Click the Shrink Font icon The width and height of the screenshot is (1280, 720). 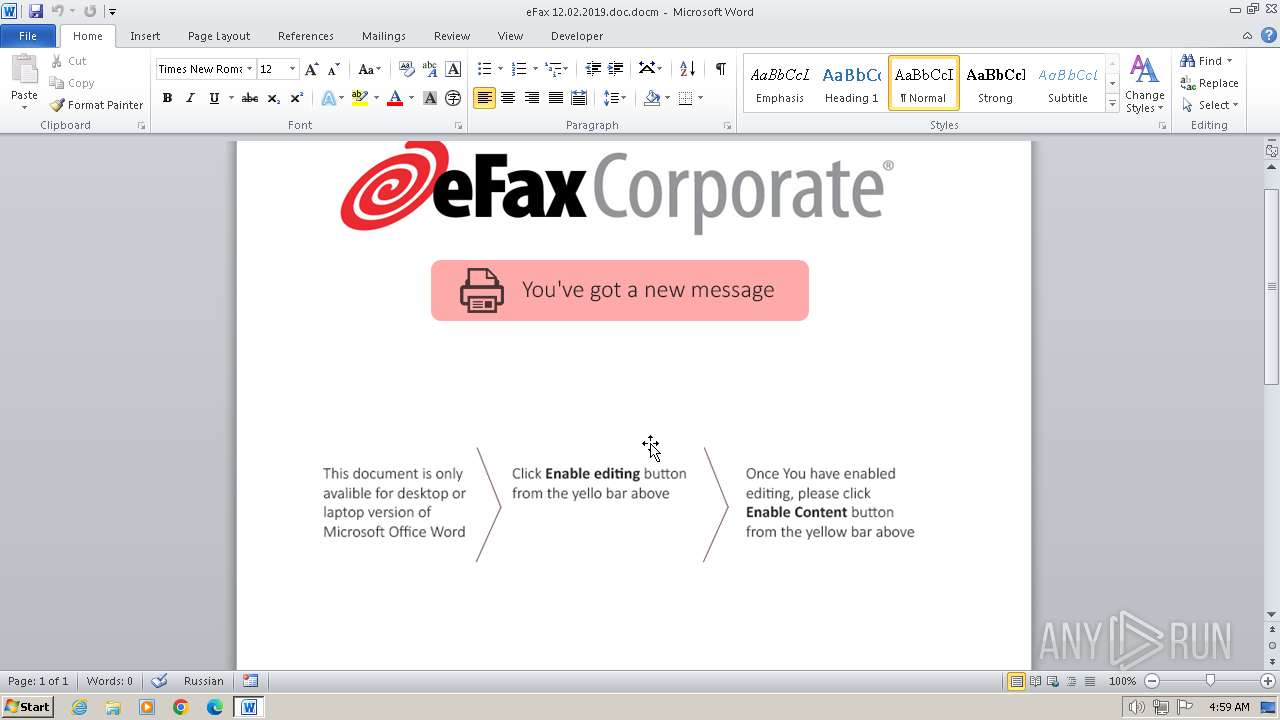tap(334, 69)
